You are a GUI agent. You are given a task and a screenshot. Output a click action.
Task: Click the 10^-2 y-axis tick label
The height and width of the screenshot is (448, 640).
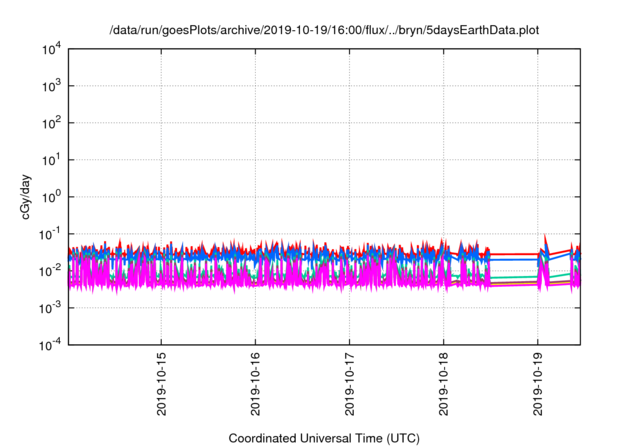coord(49,270)
